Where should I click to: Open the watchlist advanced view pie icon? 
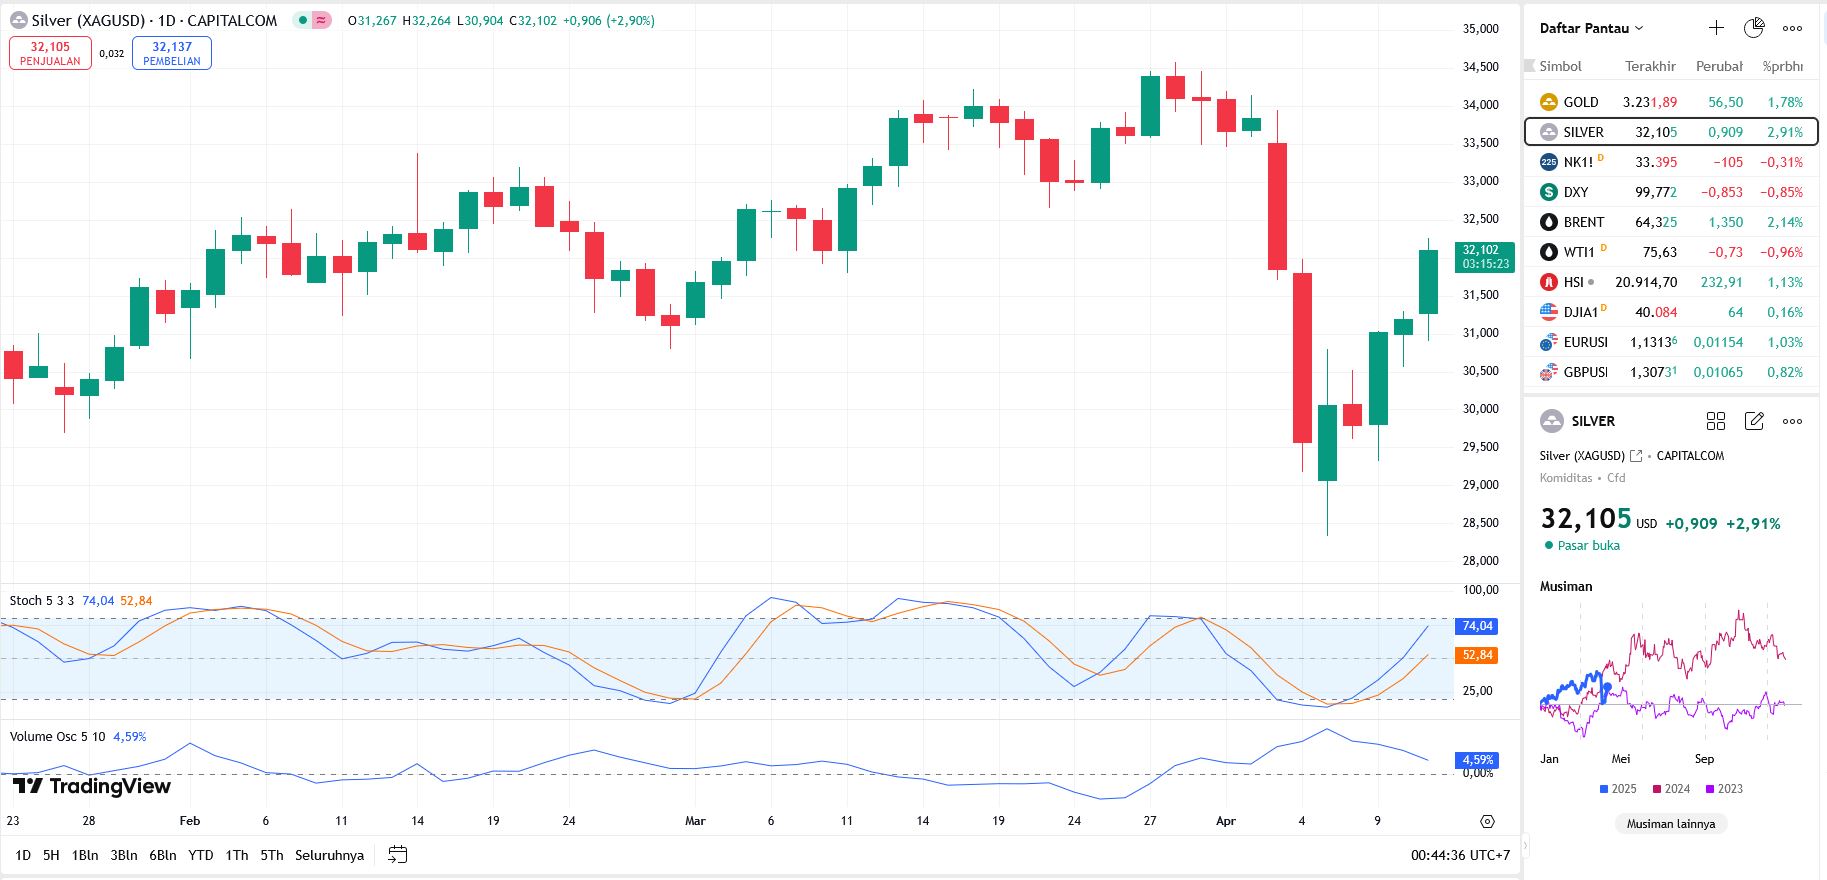[x=1754, y=28]
